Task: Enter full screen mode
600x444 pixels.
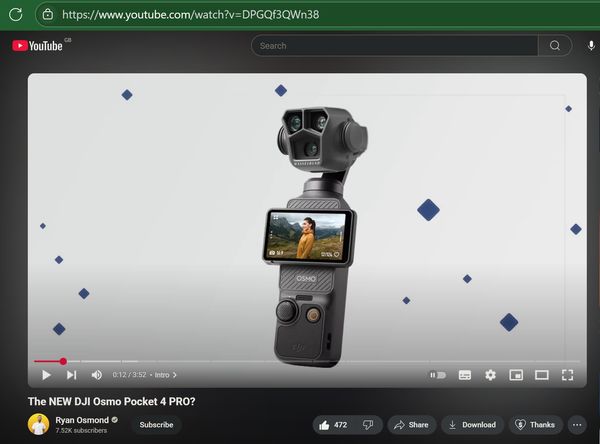Action: pyautogui.click(x=567, y=375)
